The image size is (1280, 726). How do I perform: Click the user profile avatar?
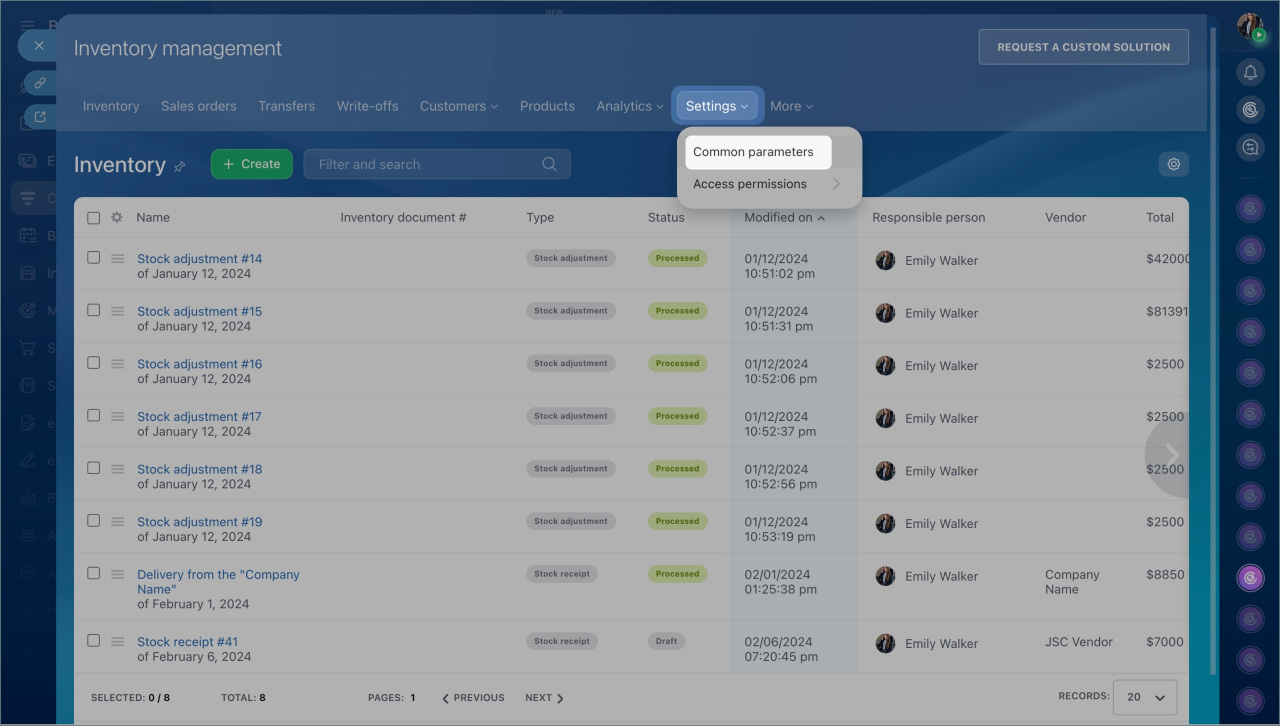[x=1250, y=27]
